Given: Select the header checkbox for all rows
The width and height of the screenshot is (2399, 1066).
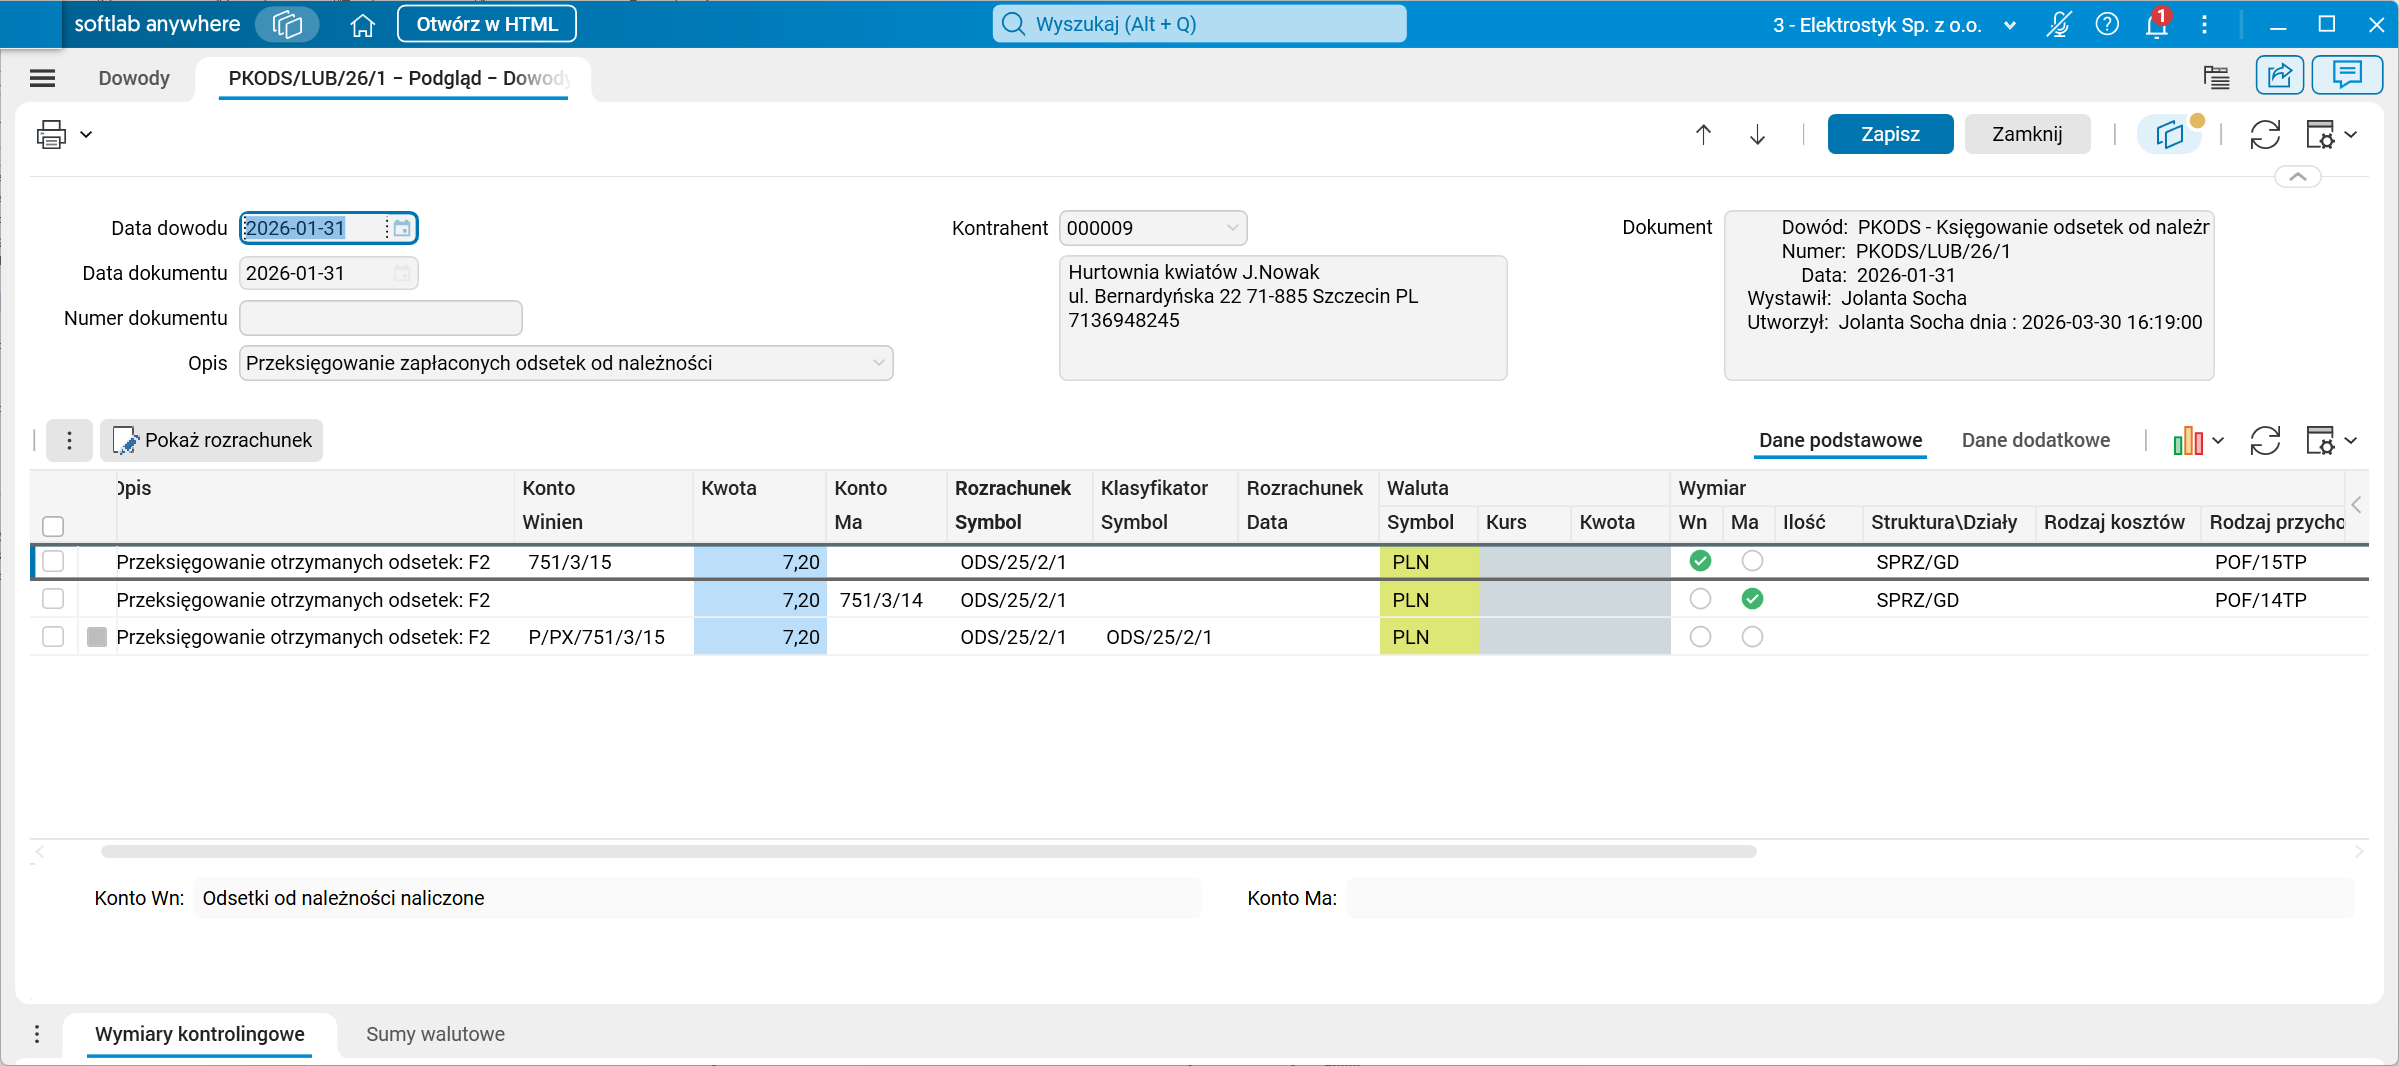Looking at the screenshot, I should click(53, 526).
